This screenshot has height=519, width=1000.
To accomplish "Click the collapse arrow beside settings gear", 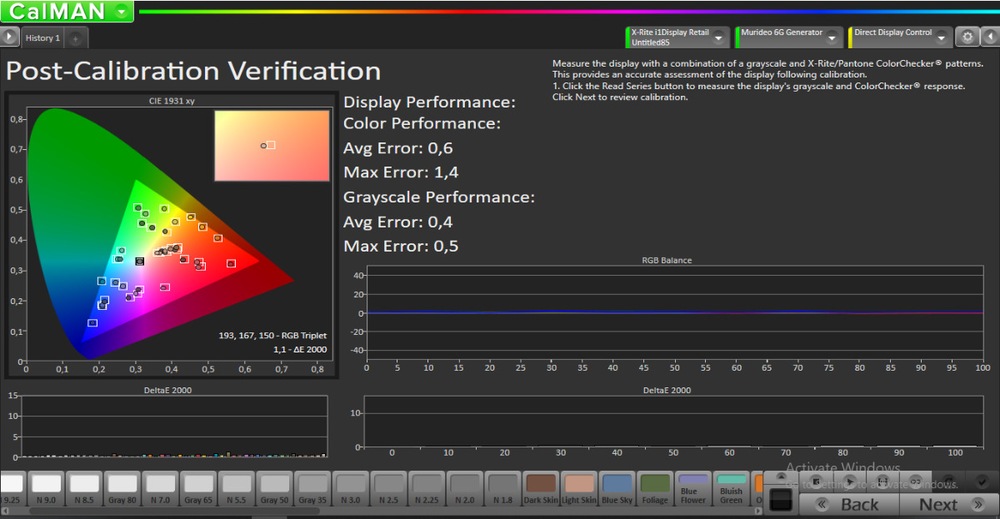I will point(989,37).
